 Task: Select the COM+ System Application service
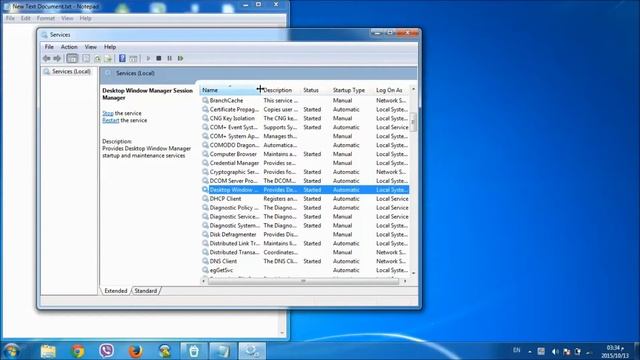pos(305,136)
